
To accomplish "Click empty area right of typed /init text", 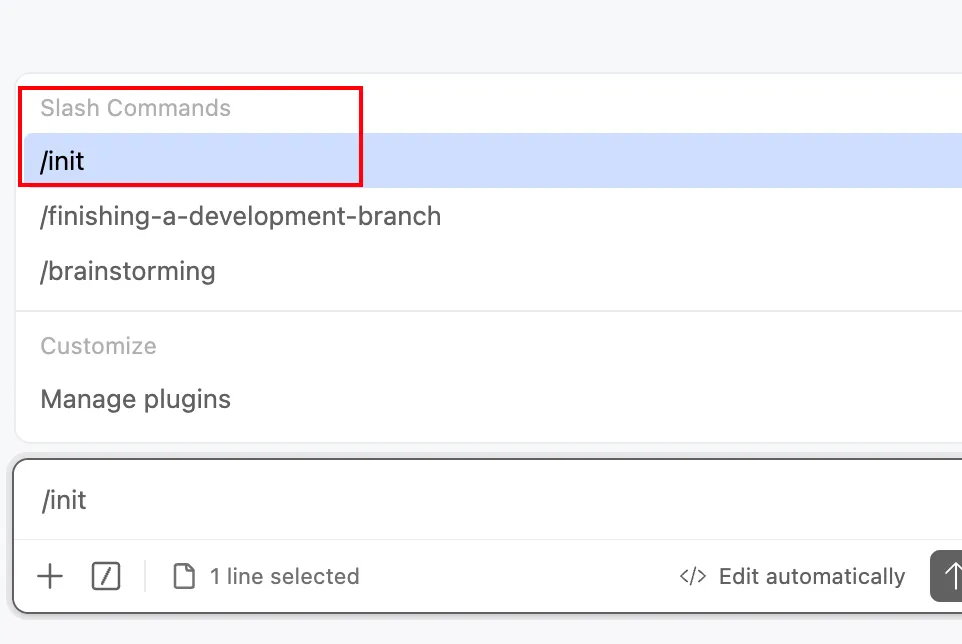I will point(500,500).
